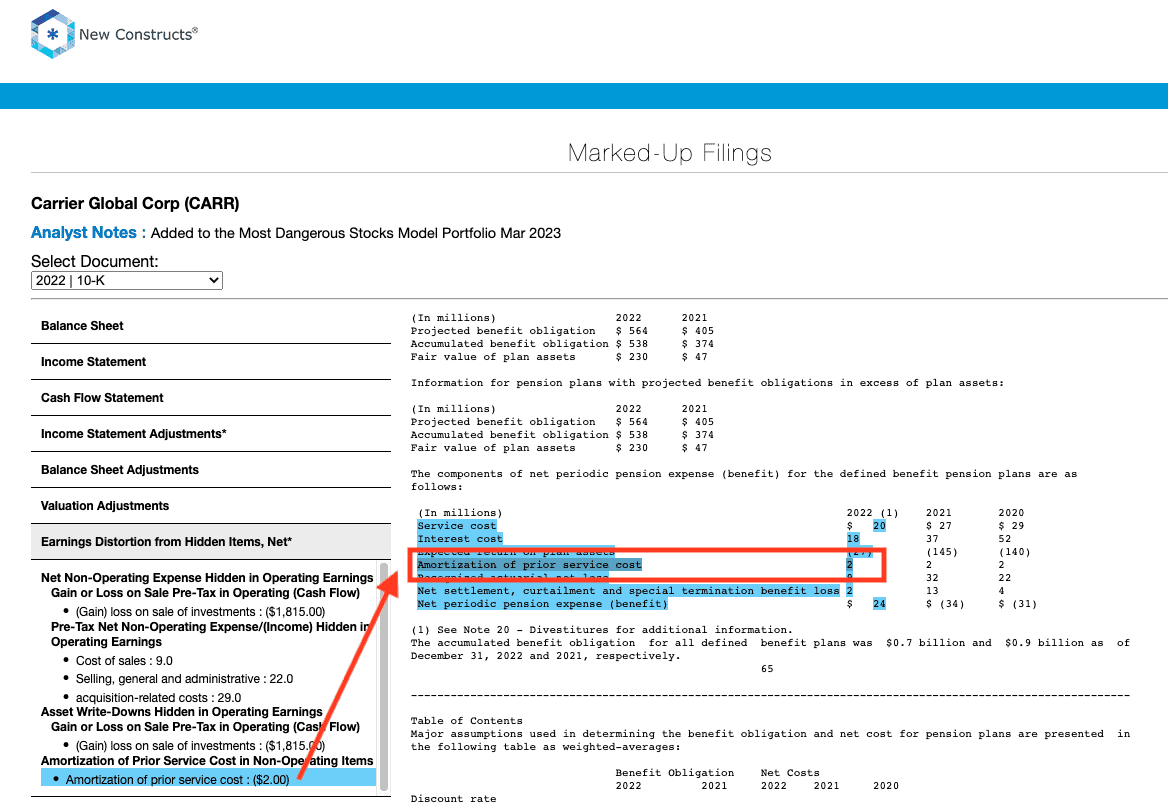Select Amortization of prior service cost : ($2.00) item
Screen dimensions: 1168x803
click(x=177, y=779)
